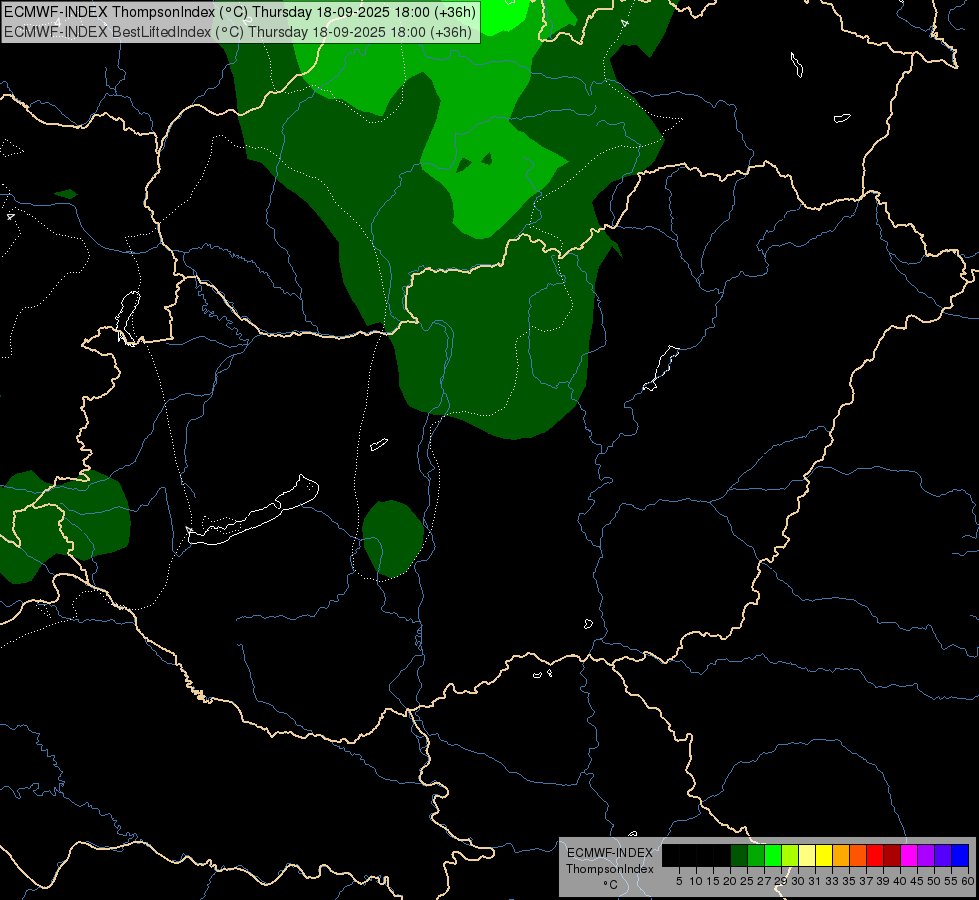
Task: Click the pale yellow 30–31 legend swatch
Action: tap(807, 855)
